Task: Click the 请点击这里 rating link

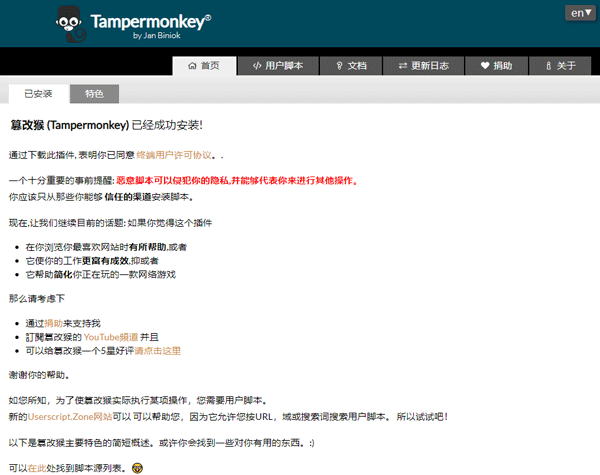Action: tap(157, 351)
